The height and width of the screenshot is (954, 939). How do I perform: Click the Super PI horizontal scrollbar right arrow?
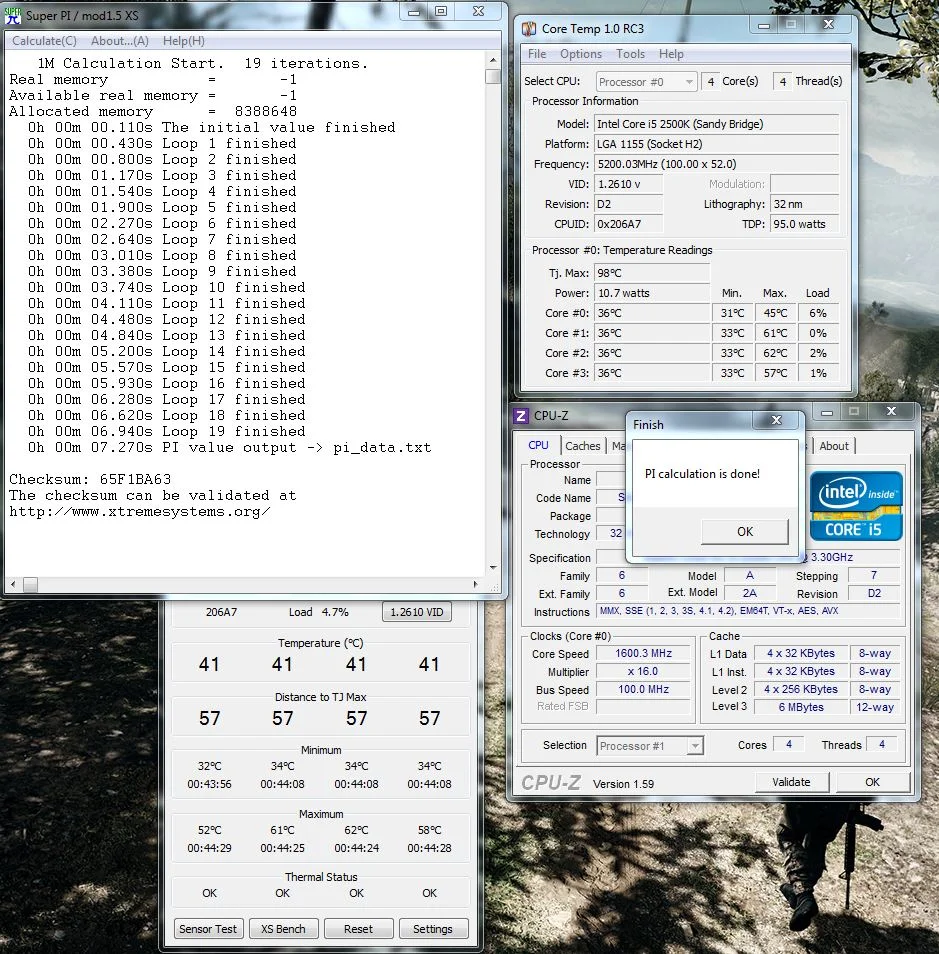click(476, 584)
